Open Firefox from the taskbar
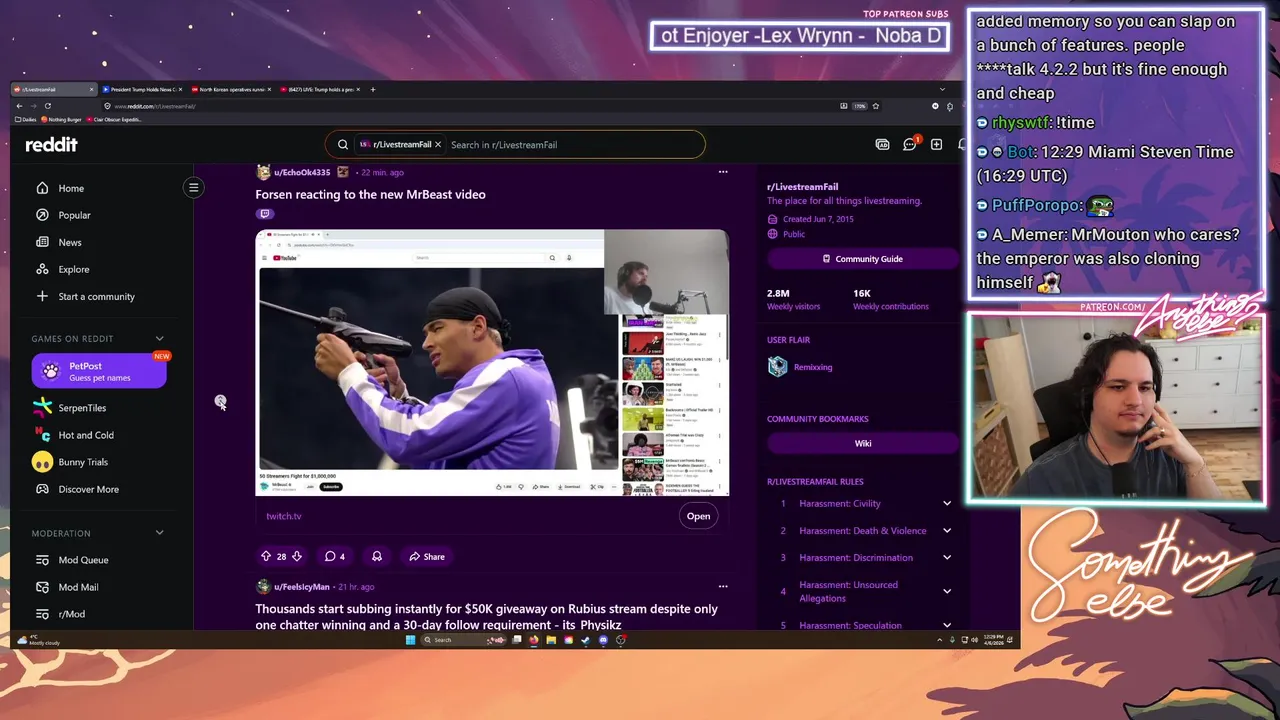This screenshot has width=1280, height=720. point(534,640)
